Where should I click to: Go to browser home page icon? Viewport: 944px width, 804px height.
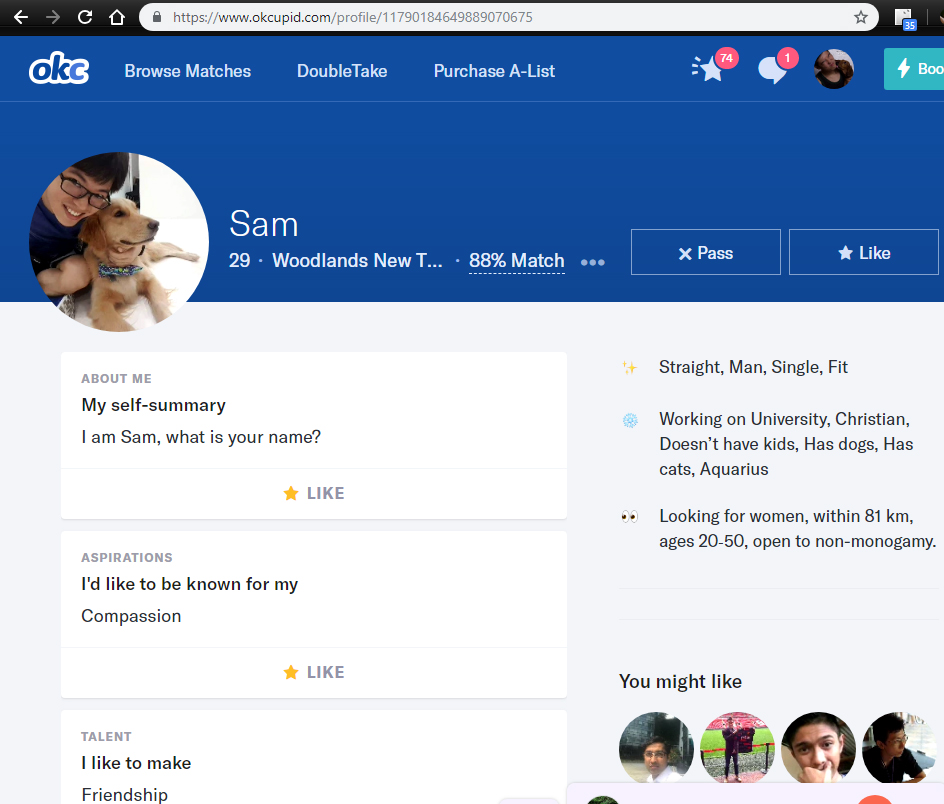coord(117,17)
